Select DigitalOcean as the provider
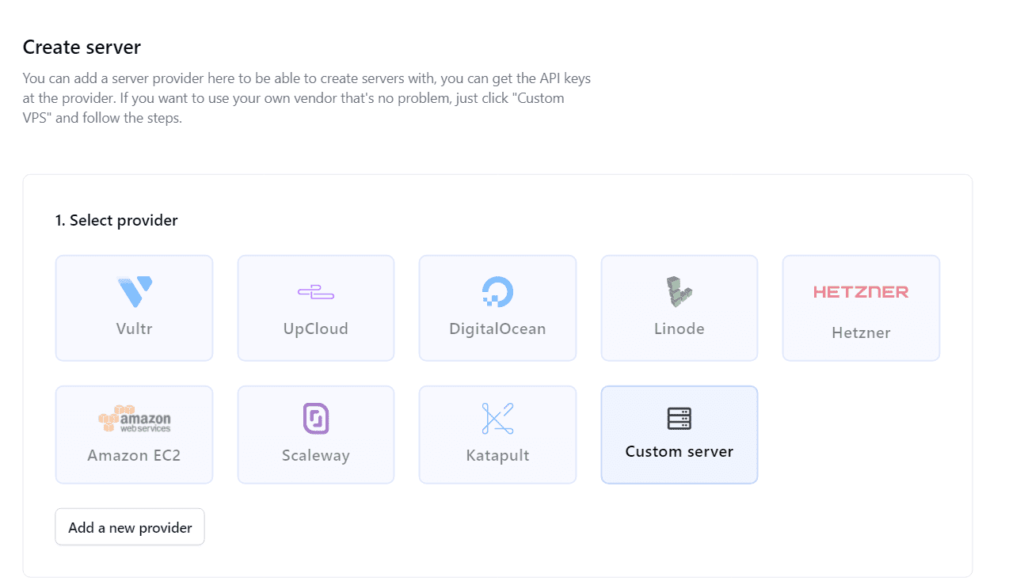The height and width of the screenshot is (581, 1024). (x=497, y=307)
